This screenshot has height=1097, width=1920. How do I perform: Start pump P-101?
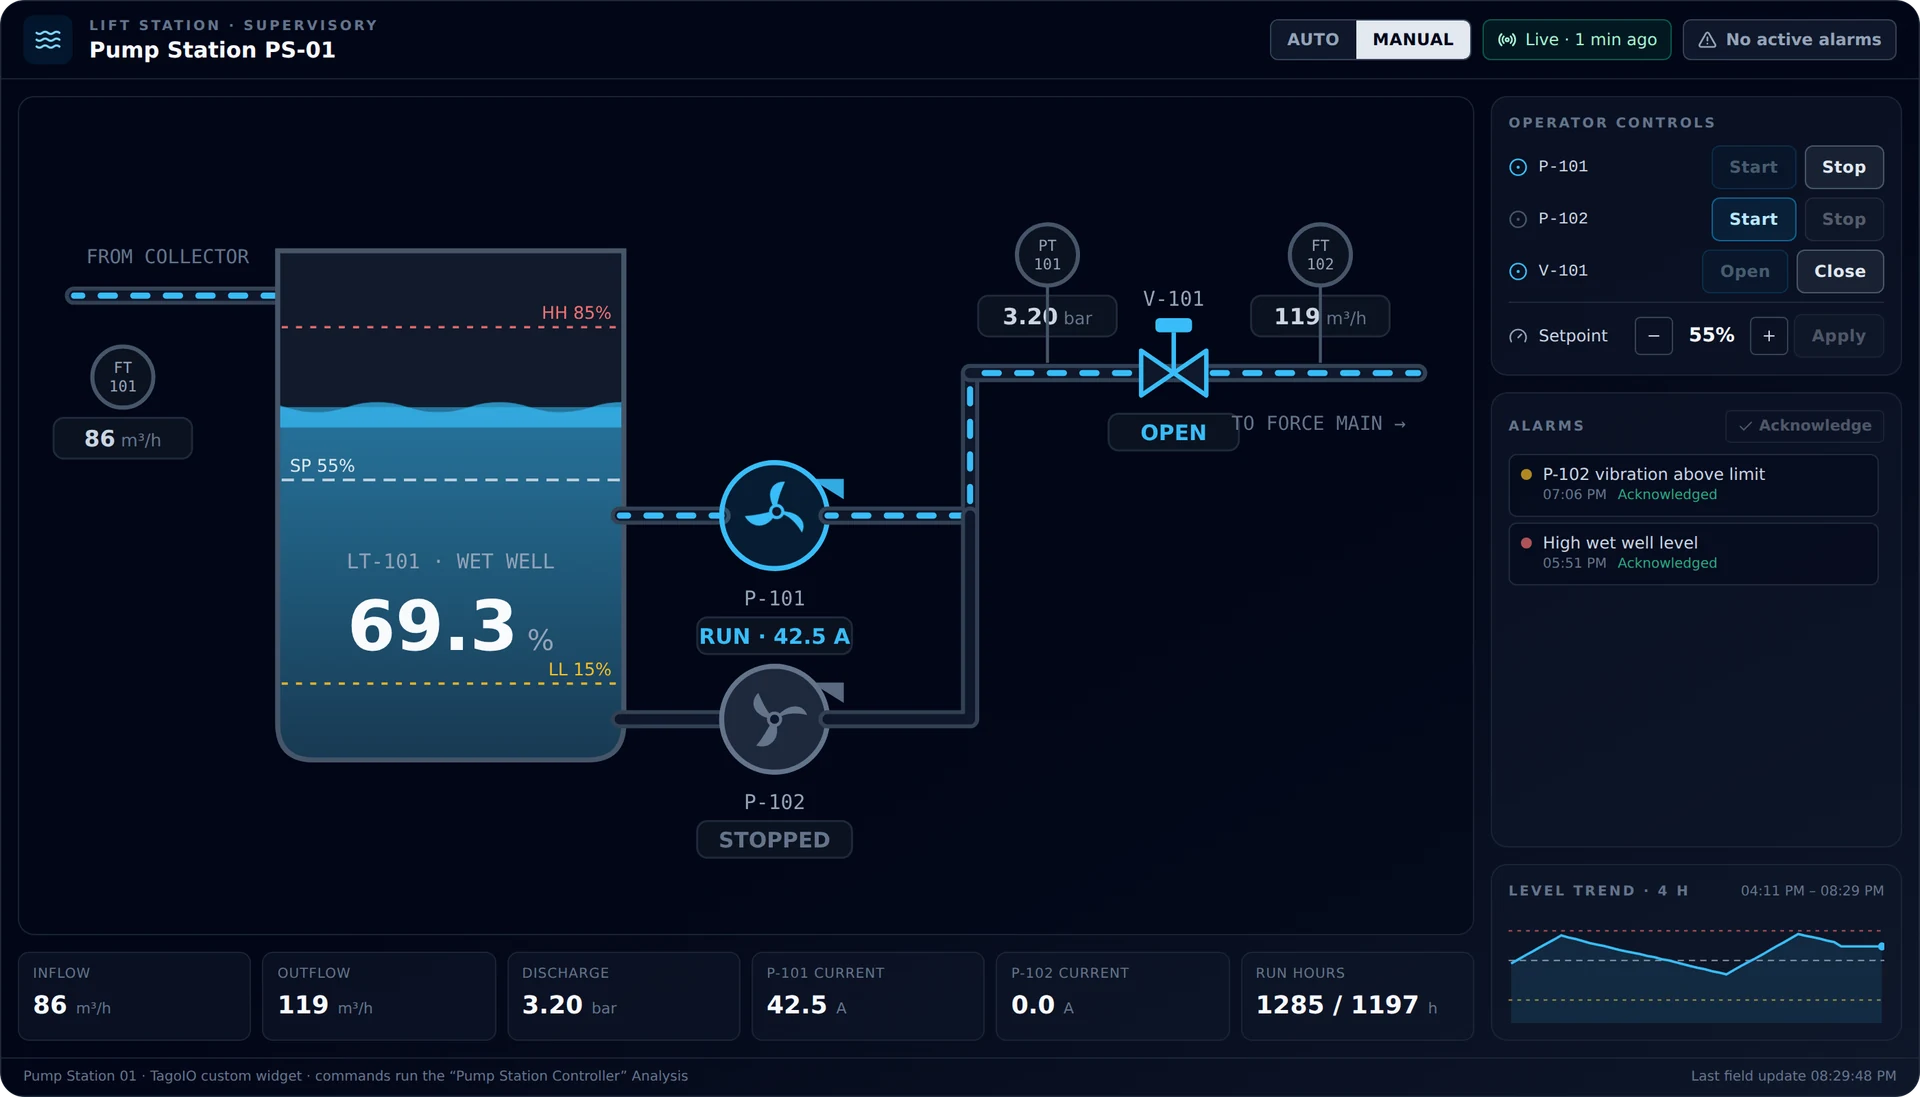(1753, 167)
